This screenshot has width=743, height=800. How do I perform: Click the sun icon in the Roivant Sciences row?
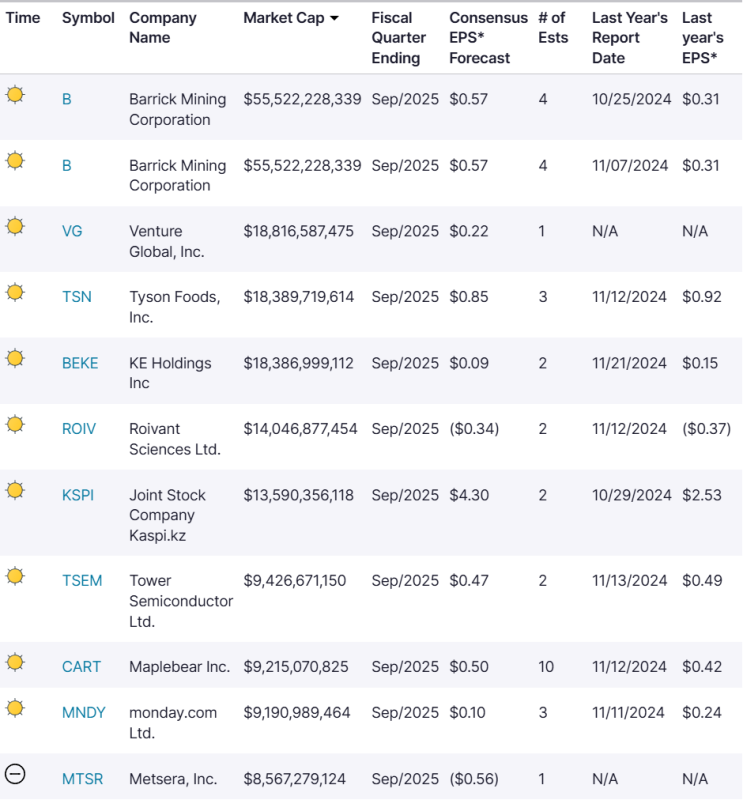[x=15, y=424]
